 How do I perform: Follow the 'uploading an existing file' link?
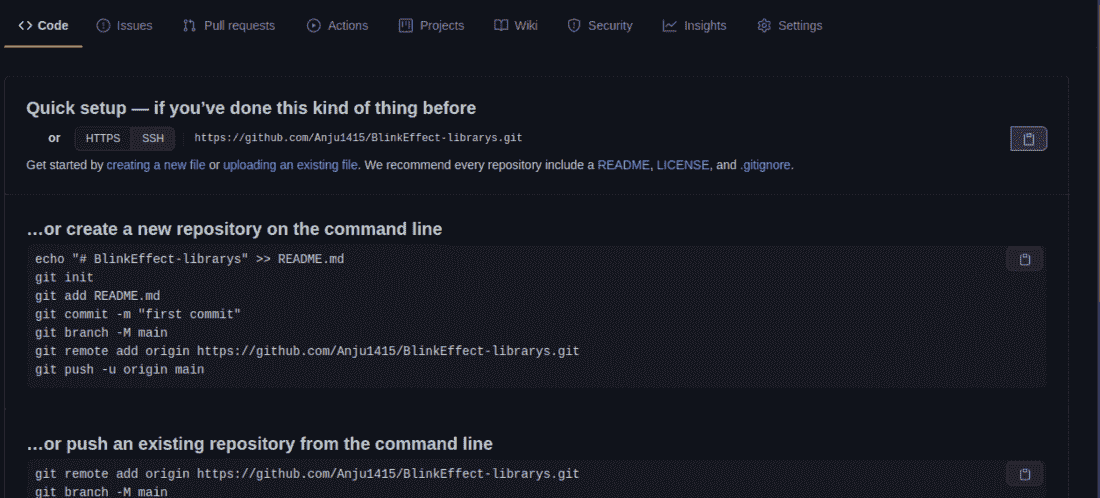pyautogui.click(x=290, y=165)
